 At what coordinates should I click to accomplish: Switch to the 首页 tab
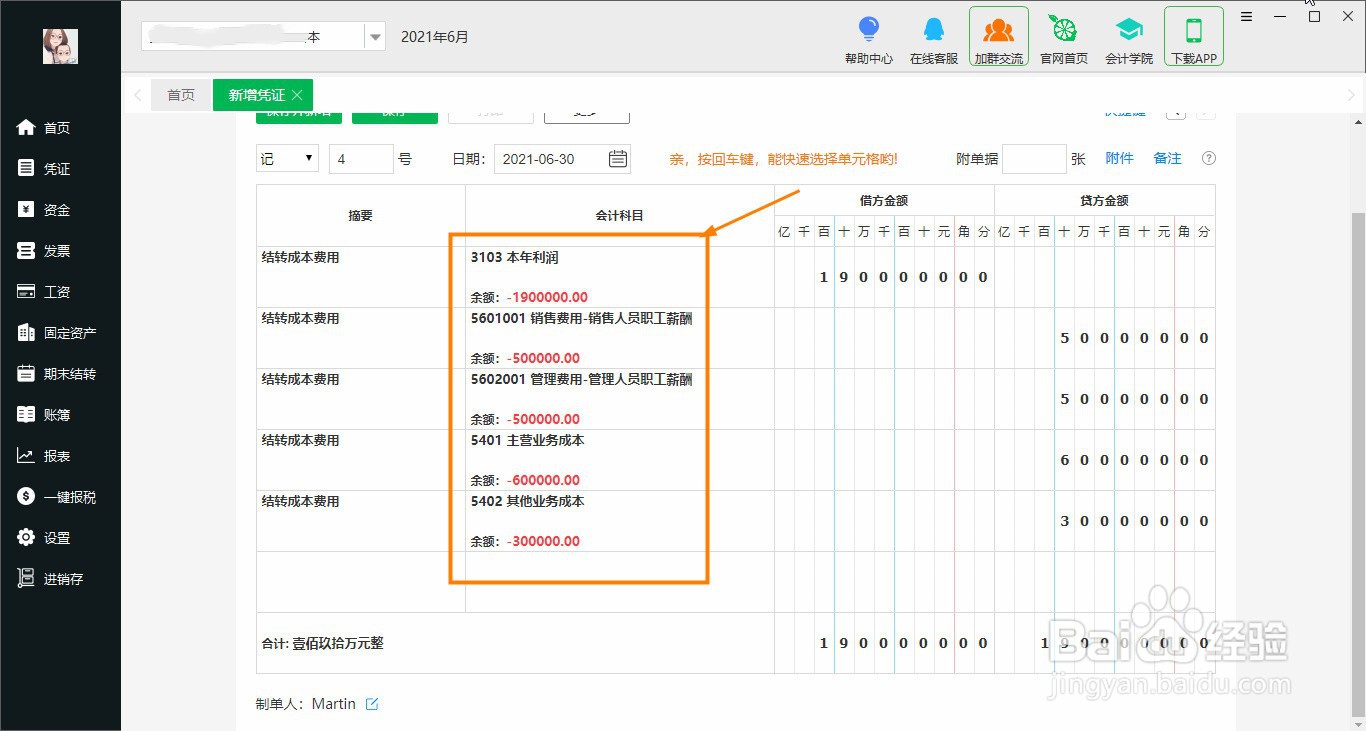click(181, 95)
